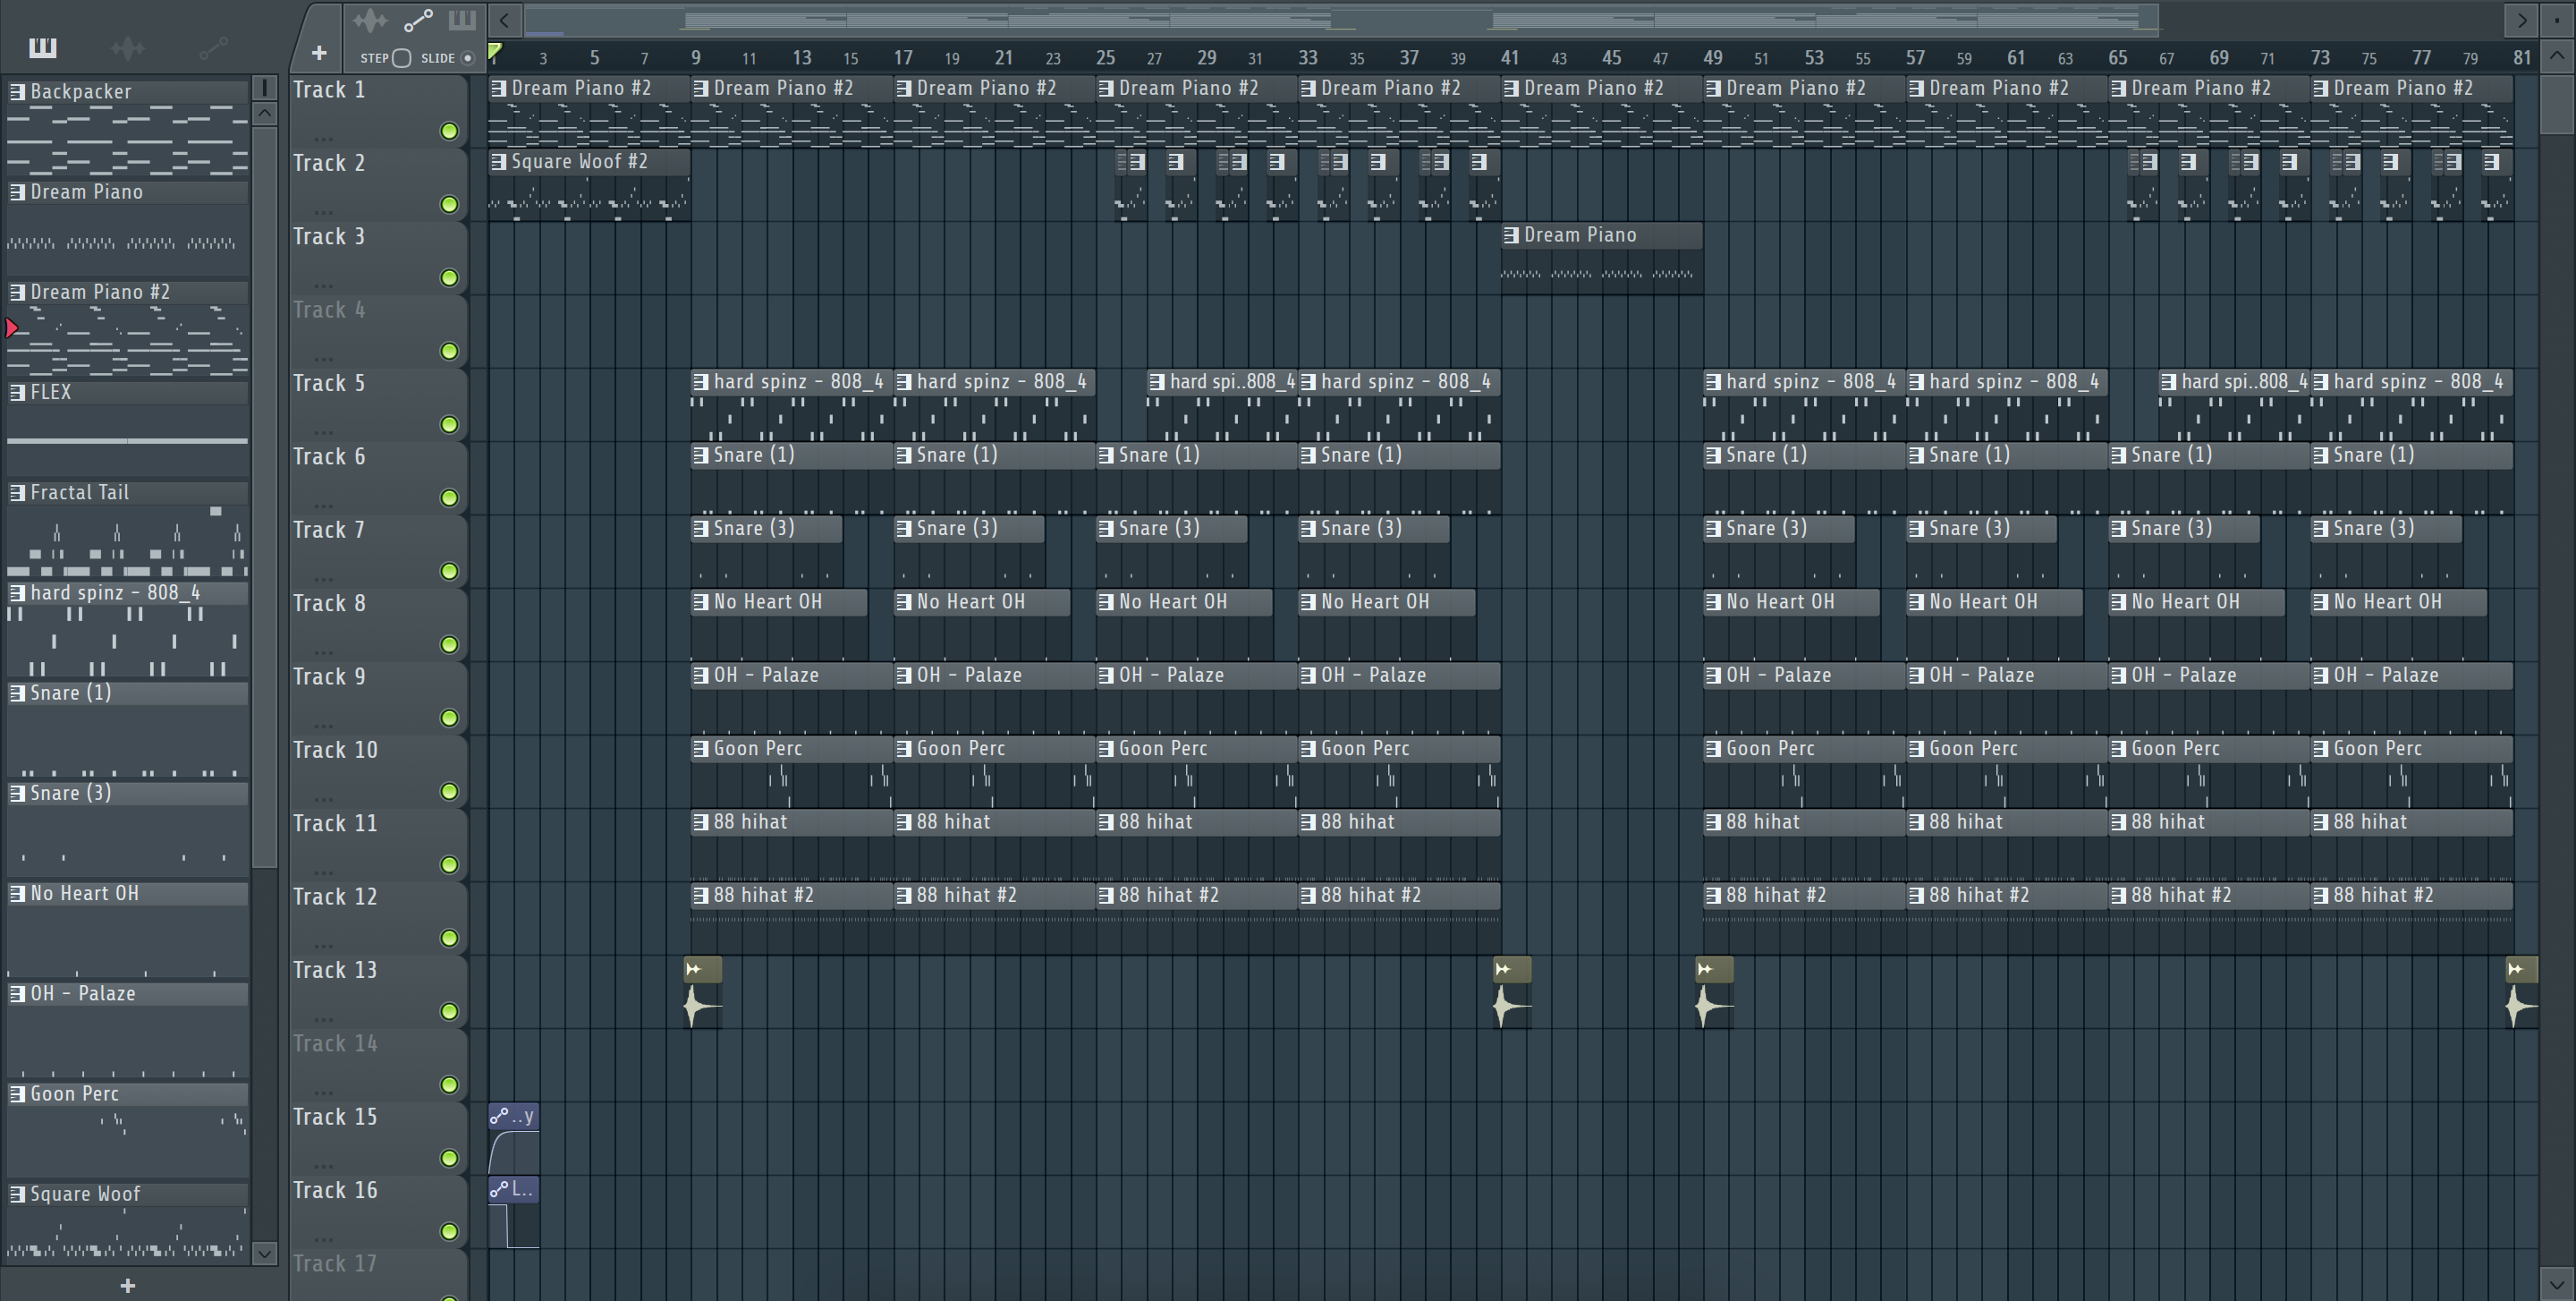Mute Track 5 with its green light

tap(450, 424)
